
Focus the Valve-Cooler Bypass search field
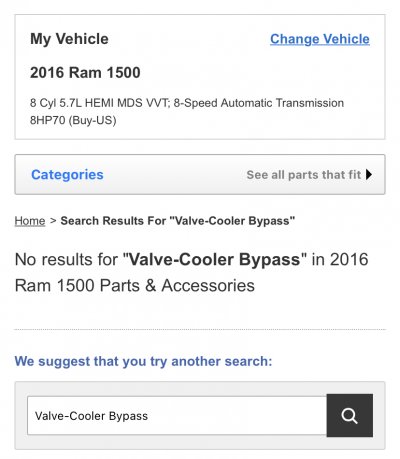[177, 416]
